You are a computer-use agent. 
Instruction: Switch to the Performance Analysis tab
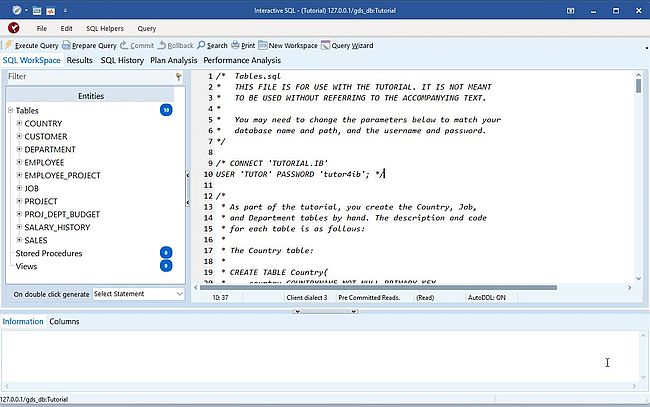[242, 60]
